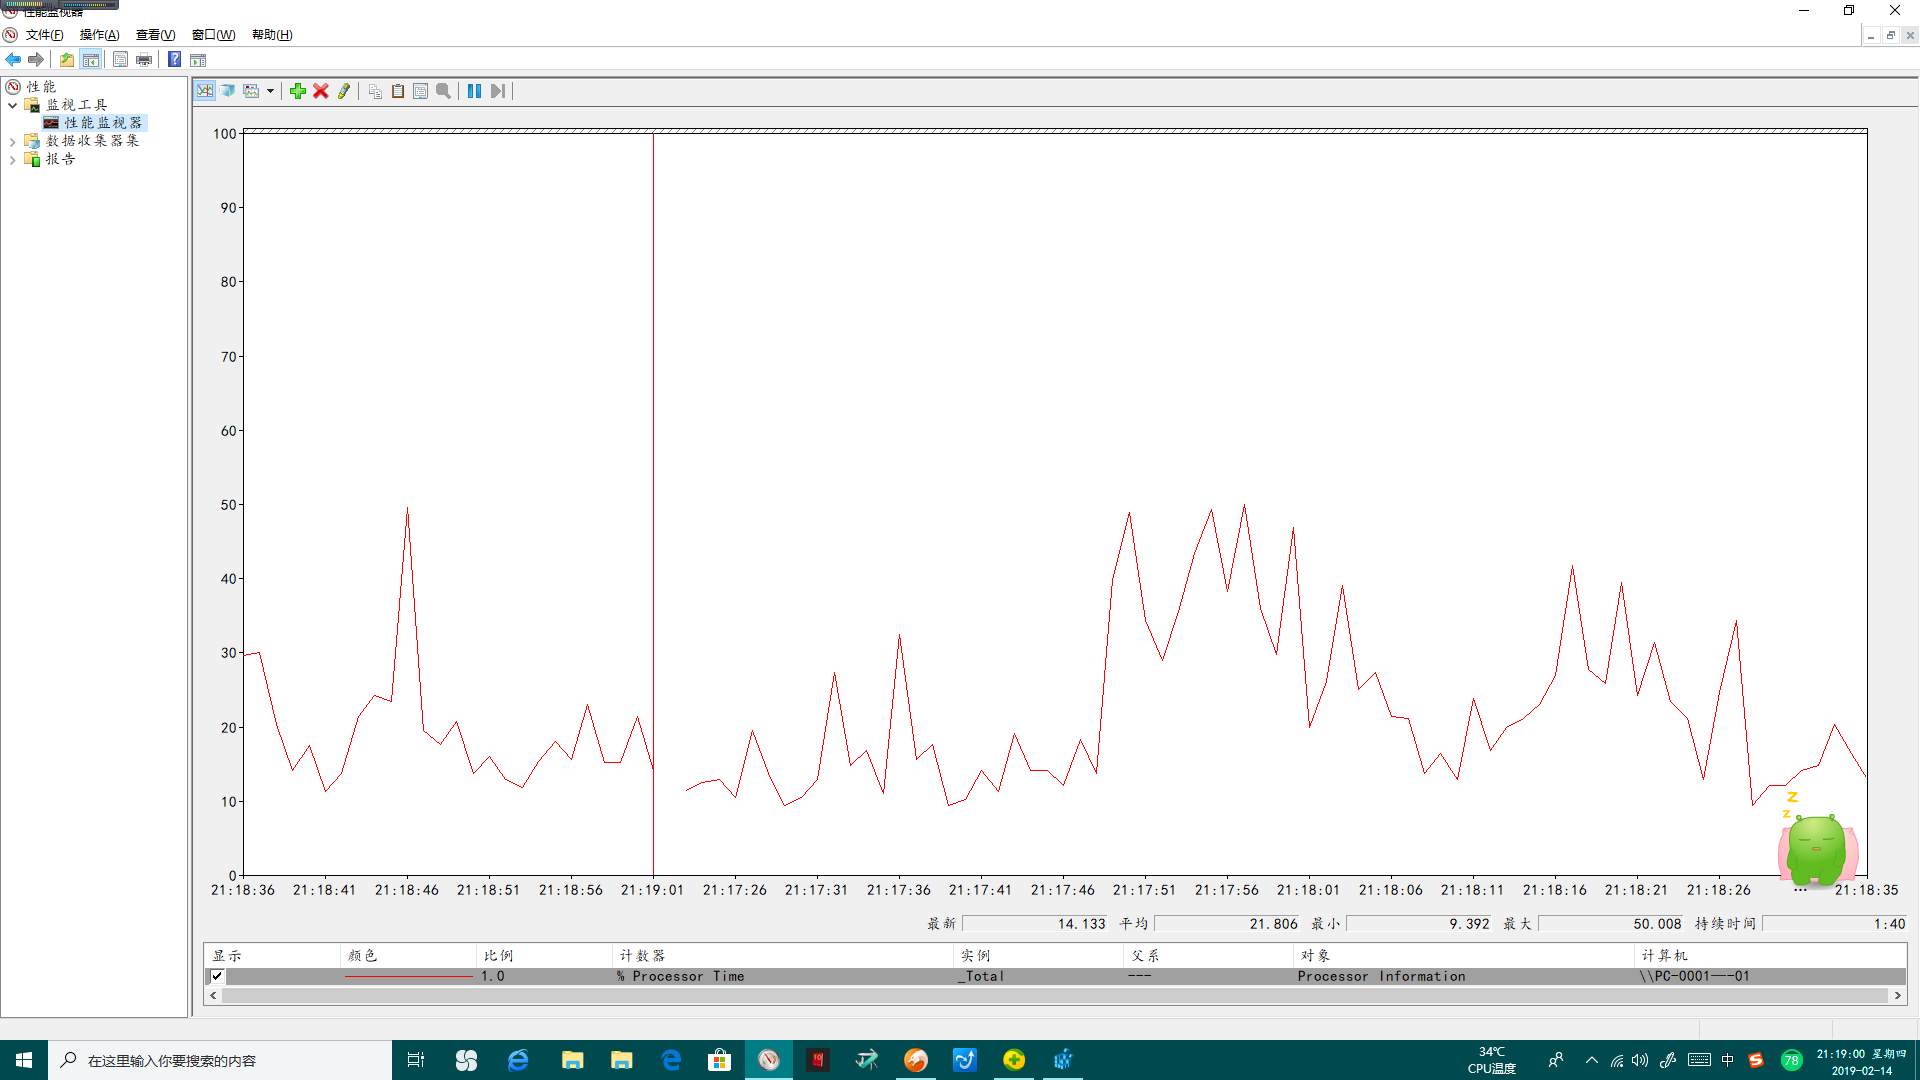Click the 颜色 column header
Screen dimensions: 1920x1080
[408, 956]
